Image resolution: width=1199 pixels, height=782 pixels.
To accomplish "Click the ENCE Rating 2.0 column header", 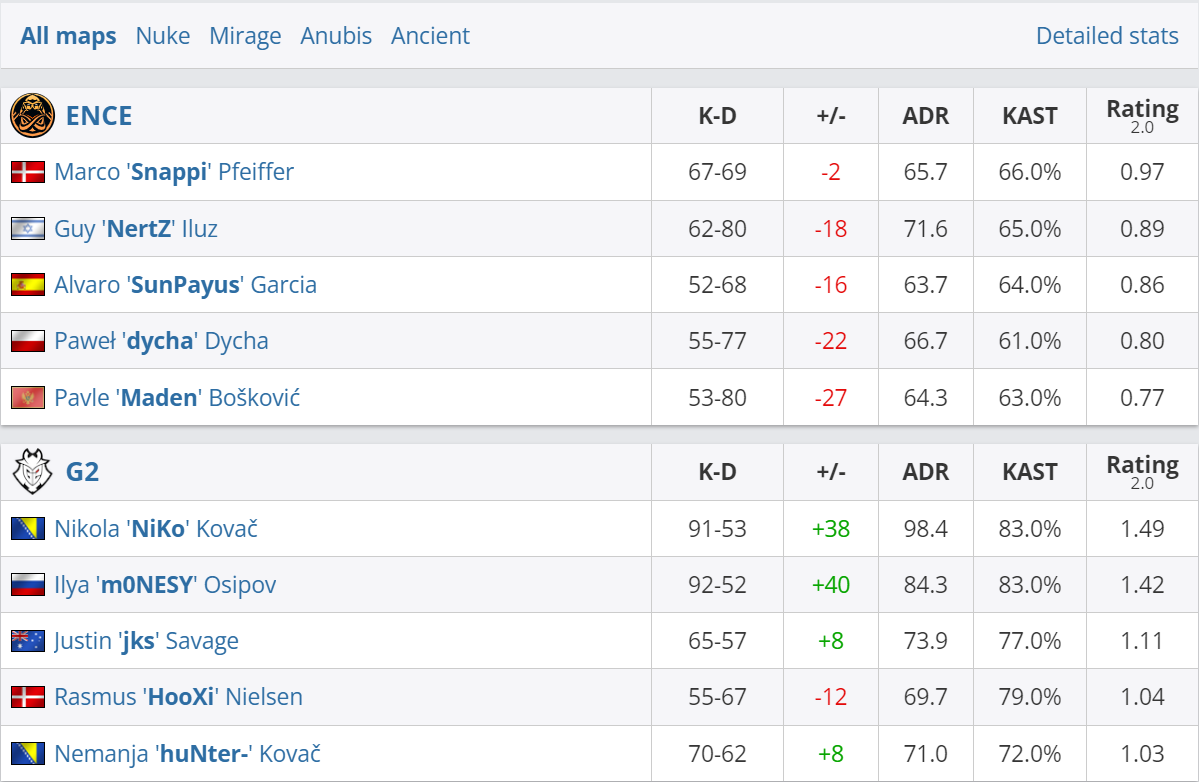I will (x=1142, y=115).
